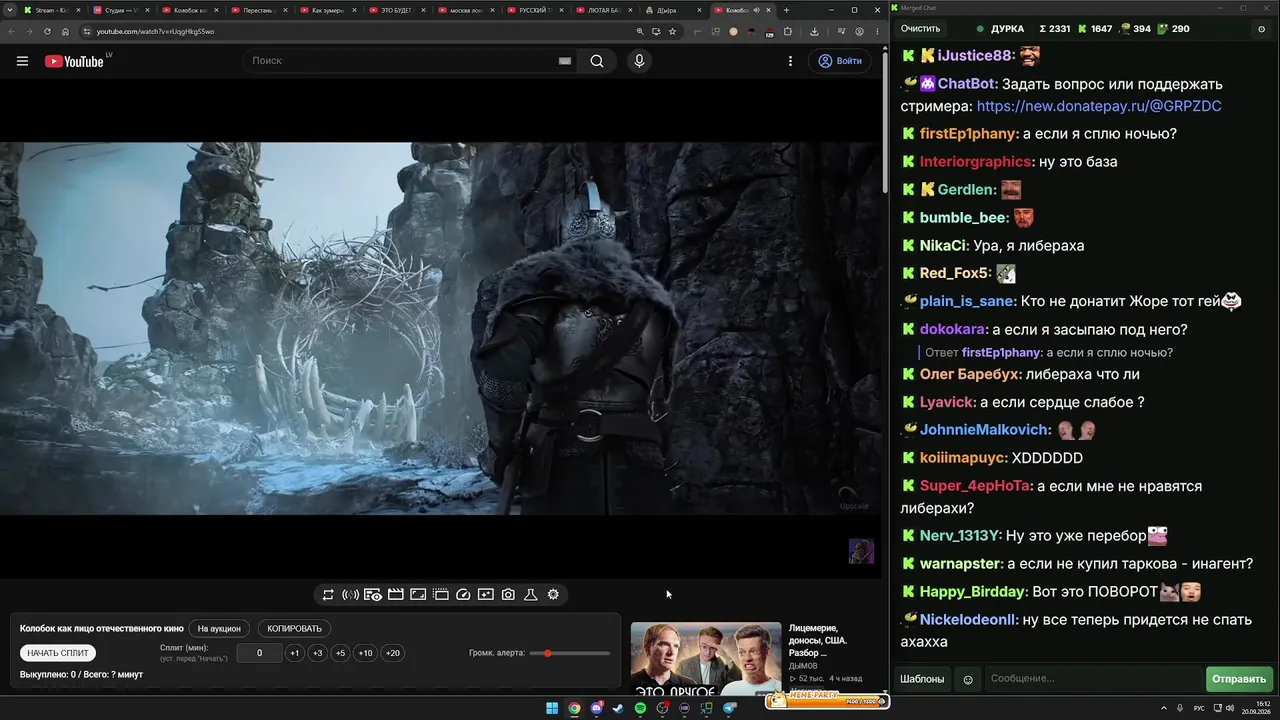Image resolution: width=1280 pixels, height=720 pixels.
Task: Open the gear settings icon below video
Action: pos(553,594)
